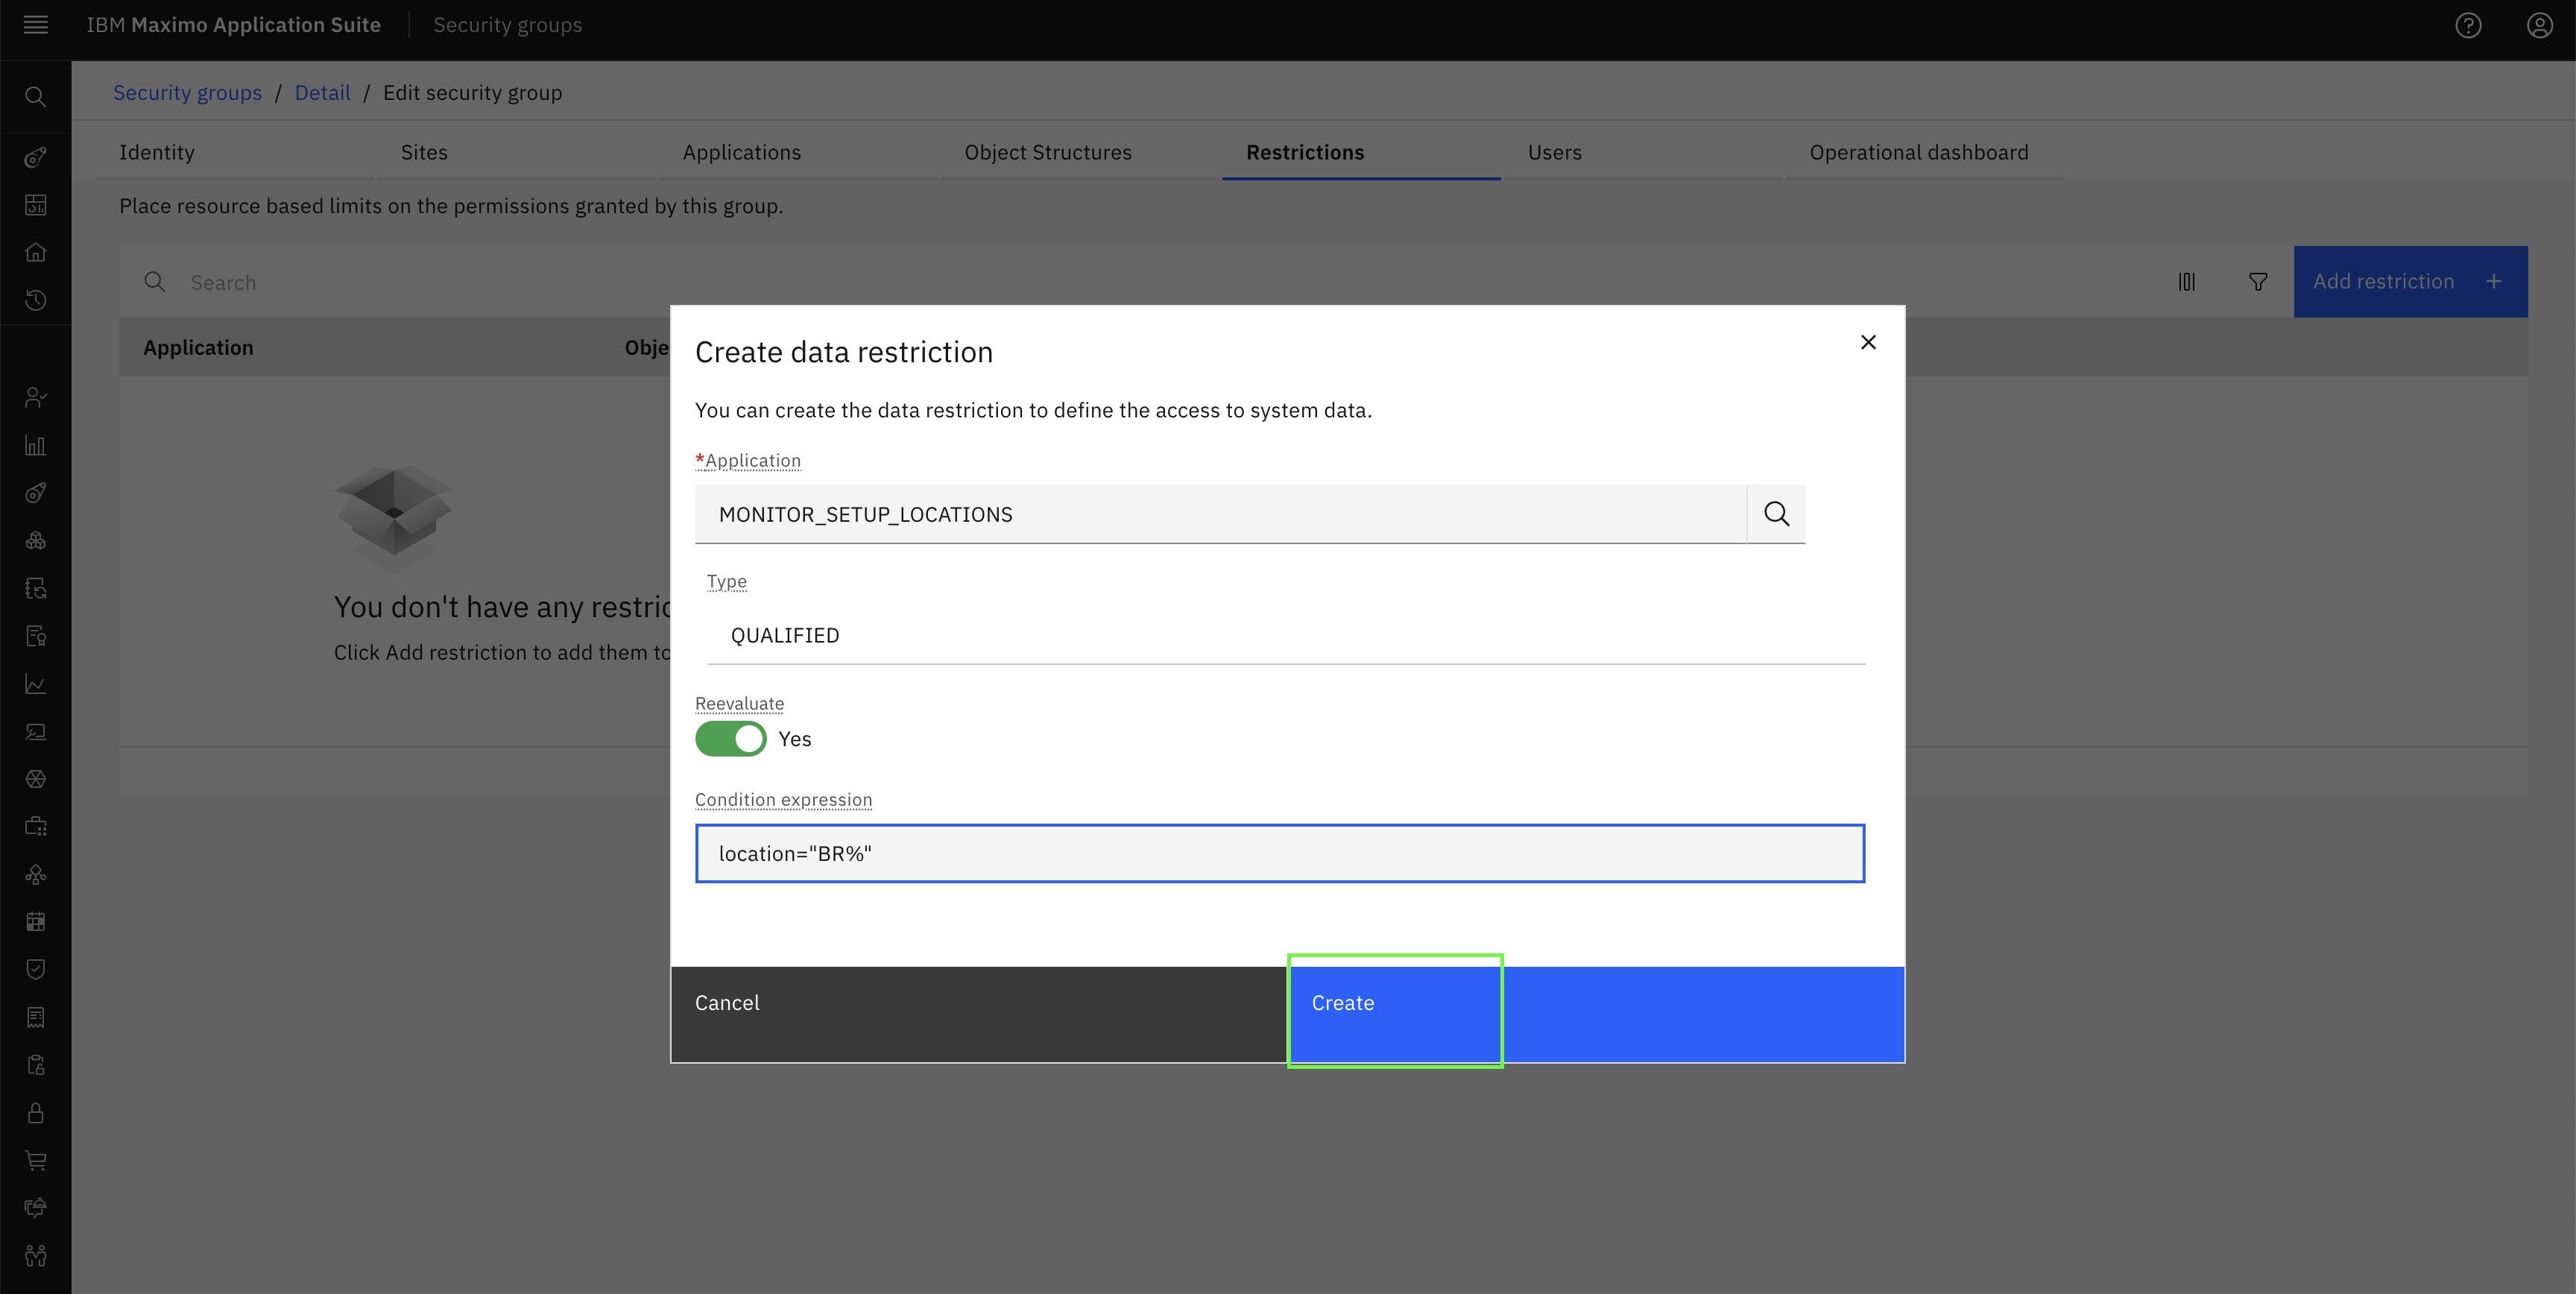The image size is (2576, 1294).
Task: Open the briefcase with grid sidebar icon
Action: pyautogui.click(x=35, y=827)
